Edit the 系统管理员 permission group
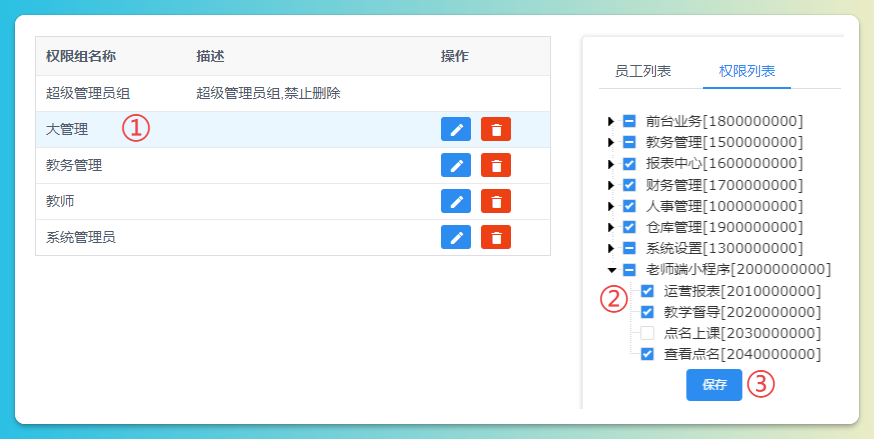Viewport: 874px width, 439px height. click(x=455, y=237)
